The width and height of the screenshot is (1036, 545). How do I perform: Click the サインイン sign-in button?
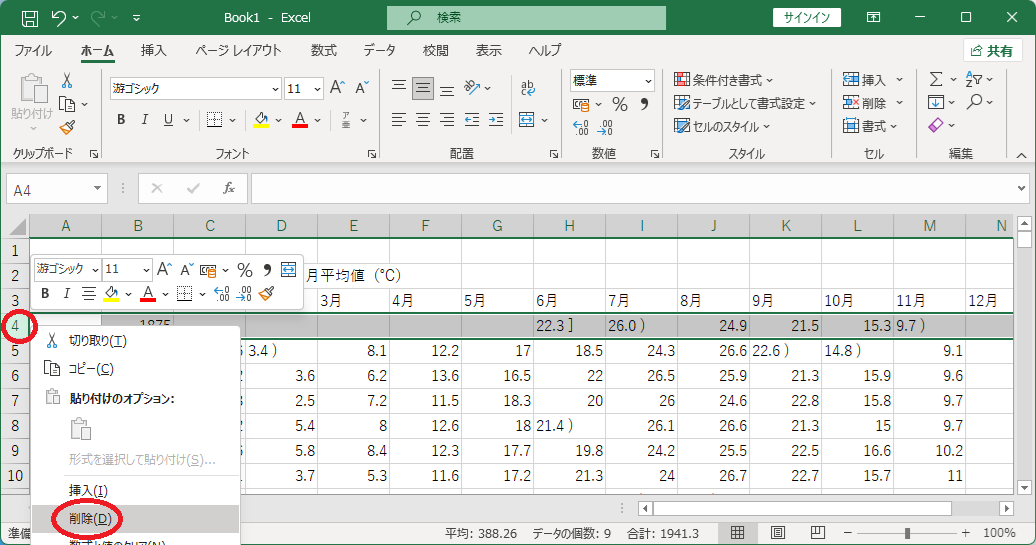pos(807,18)
